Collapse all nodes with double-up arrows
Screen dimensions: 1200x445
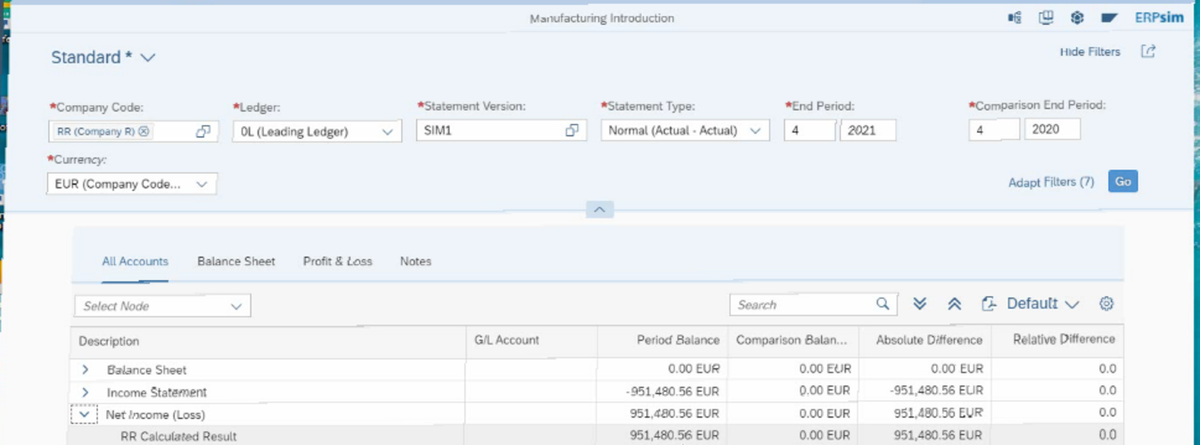click(x=955, y=304)
